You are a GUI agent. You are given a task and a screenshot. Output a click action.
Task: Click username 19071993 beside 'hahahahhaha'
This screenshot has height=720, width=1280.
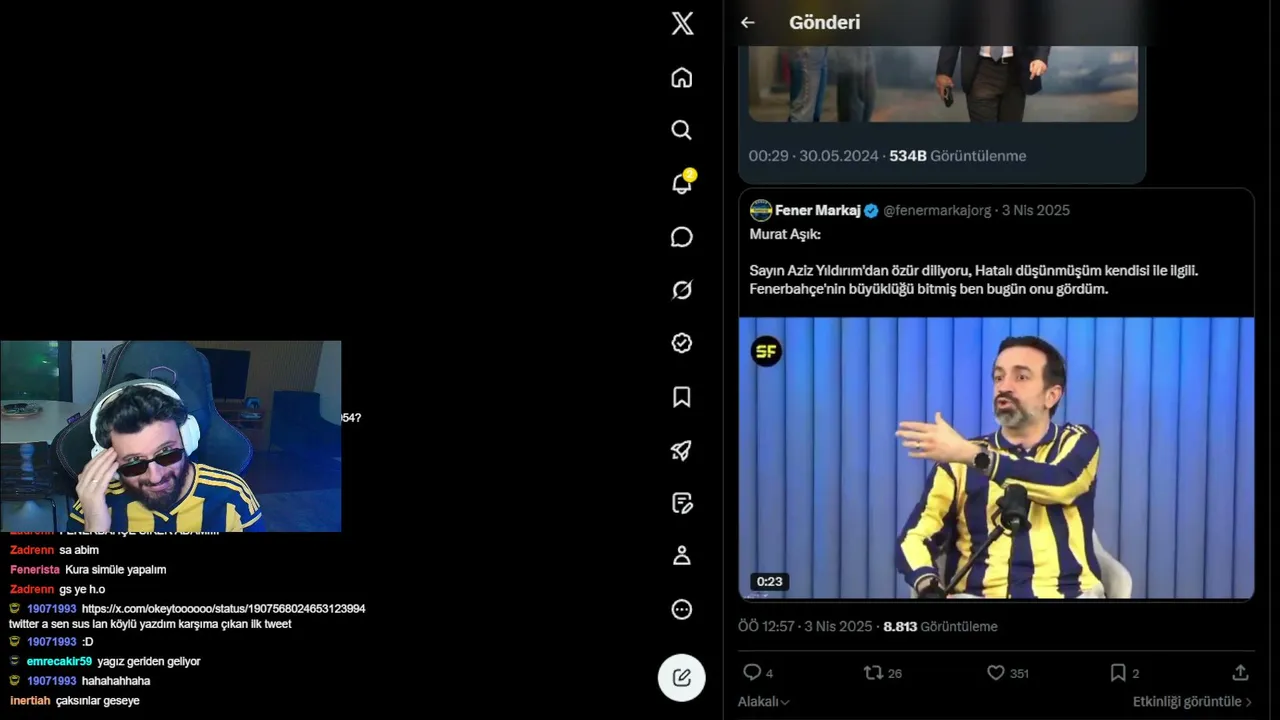pyautogui.click(x=52, y=681)
